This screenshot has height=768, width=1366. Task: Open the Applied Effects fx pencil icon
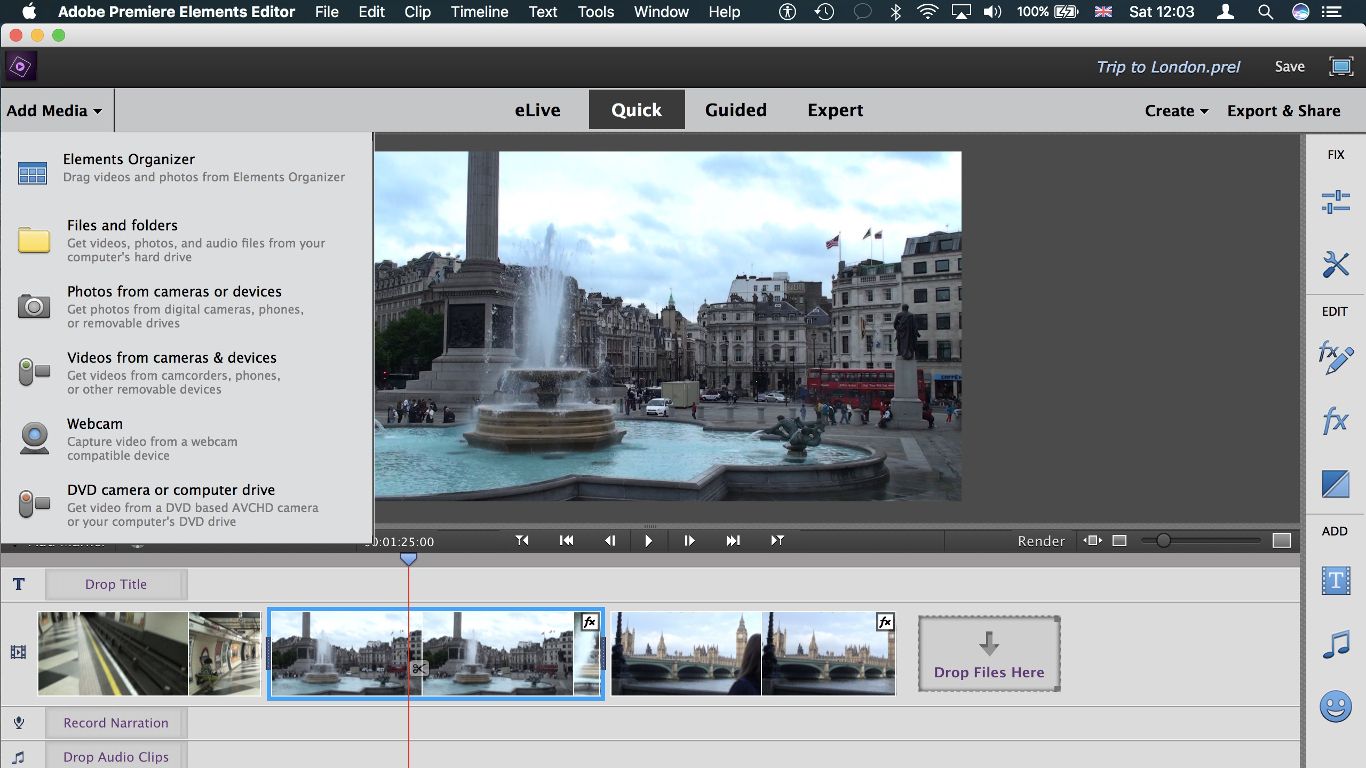click(x=1335, y=358)
